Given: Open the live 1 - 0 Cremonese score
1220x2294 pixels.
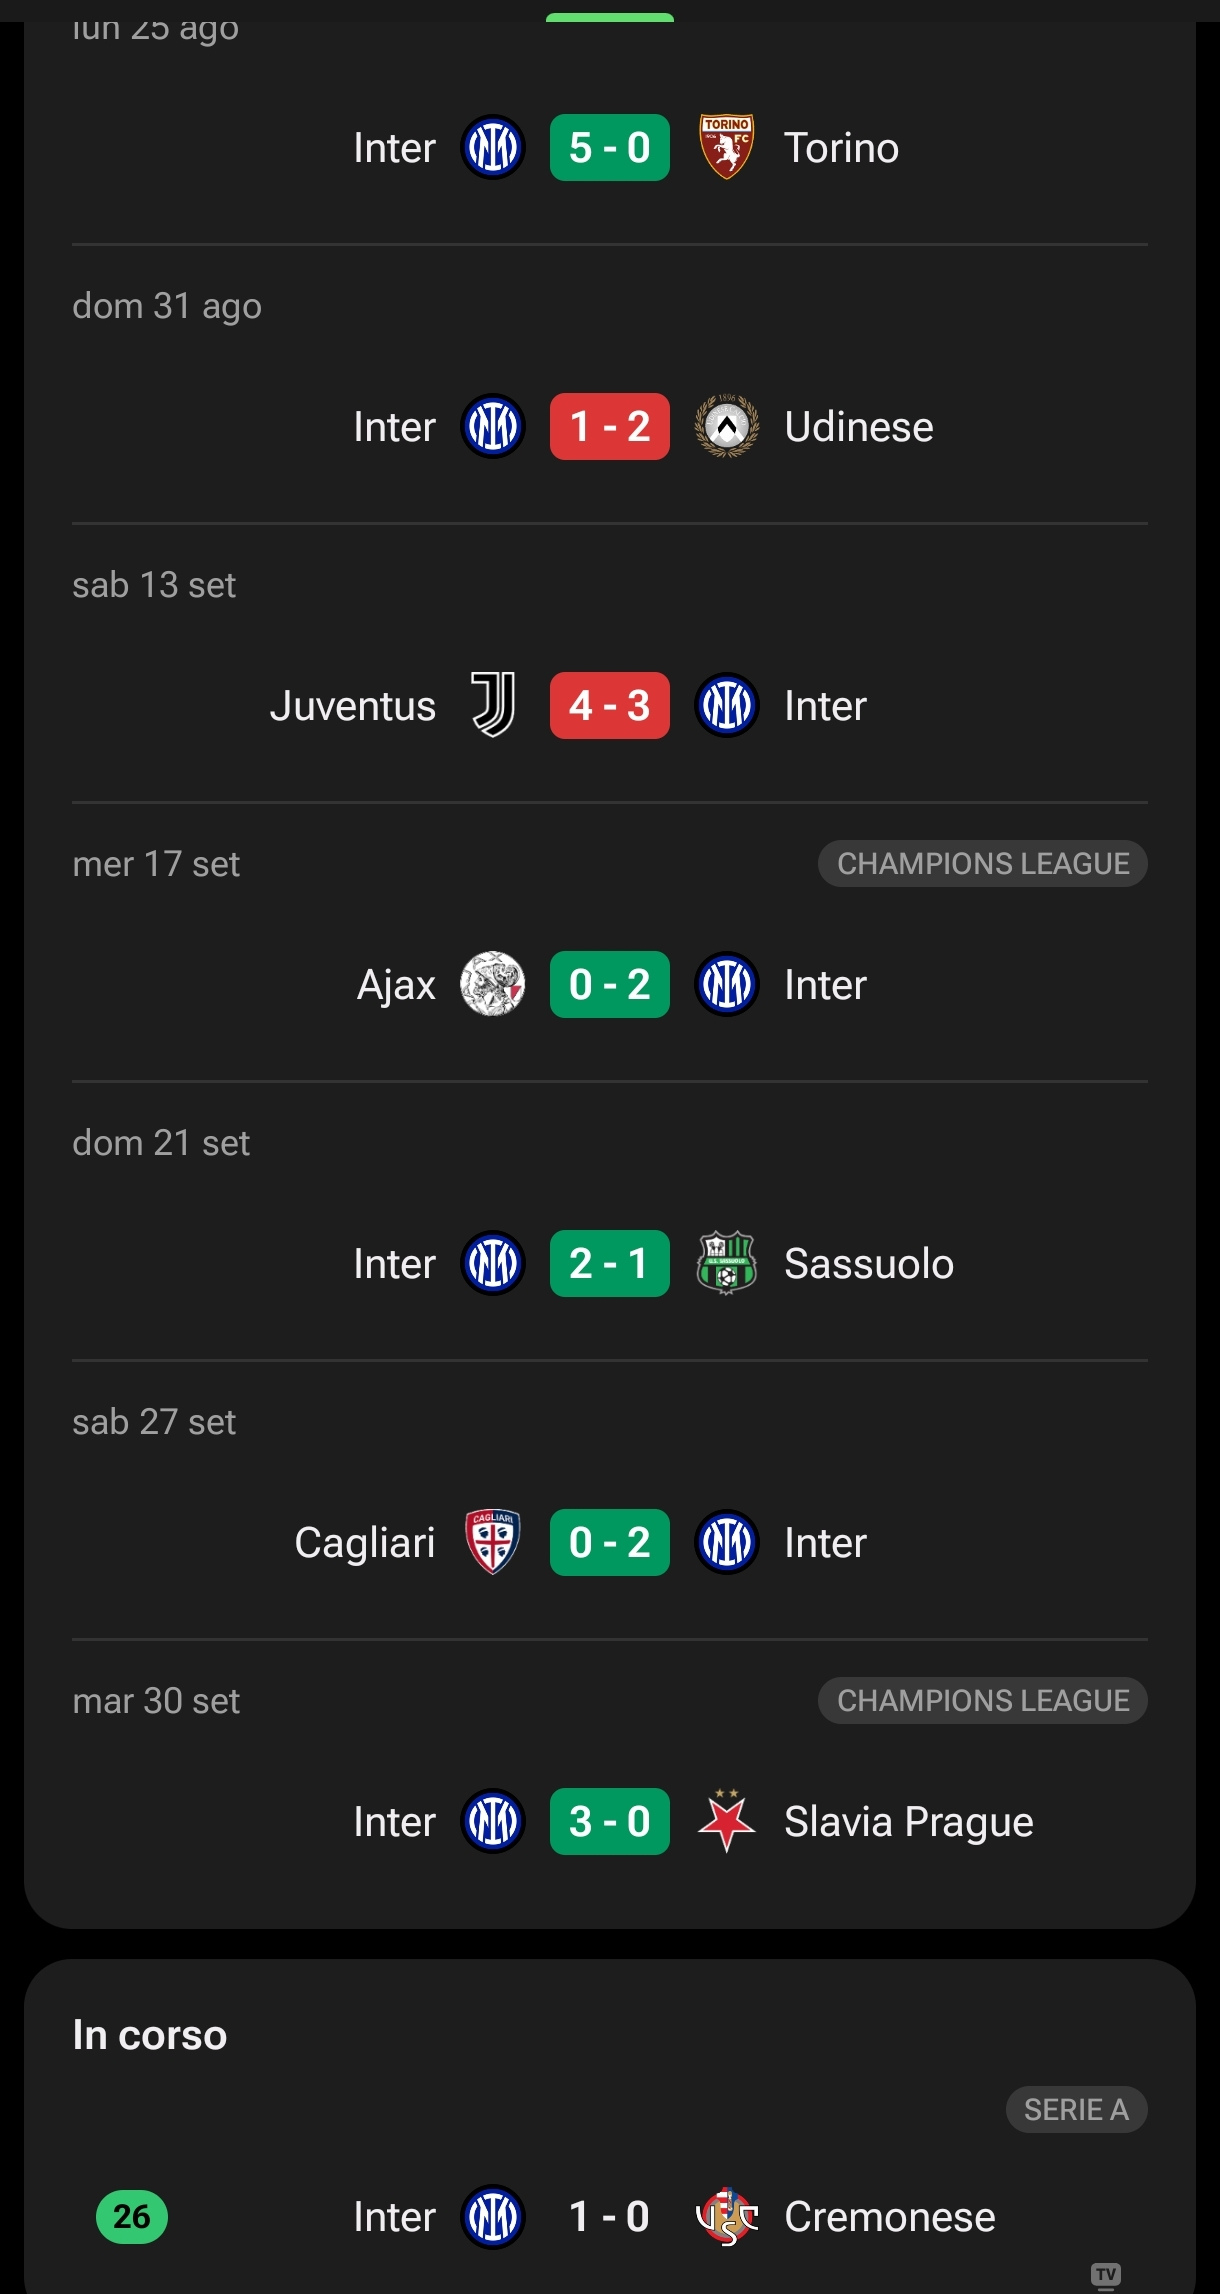Looking at the screenshot, I should pos(609,2216).
